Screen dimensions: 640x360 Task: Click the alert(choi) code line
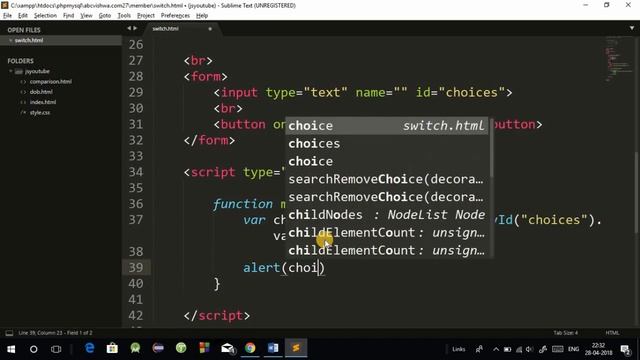coord(284,268)
